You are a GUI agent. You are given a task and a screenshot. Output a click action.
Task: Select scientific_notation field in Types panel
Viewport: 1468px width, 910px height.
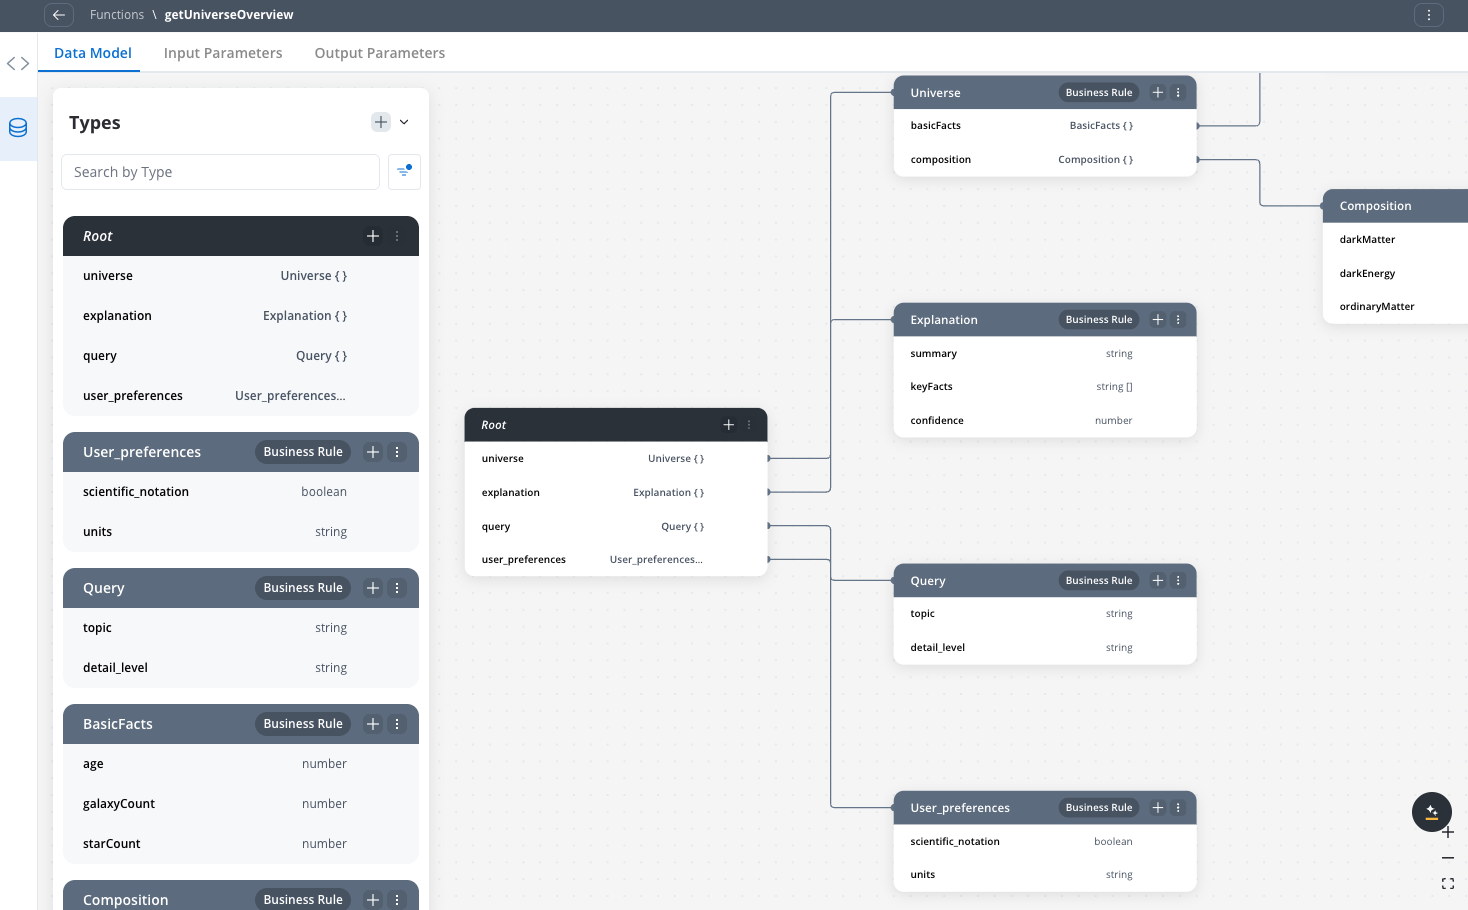241,492
